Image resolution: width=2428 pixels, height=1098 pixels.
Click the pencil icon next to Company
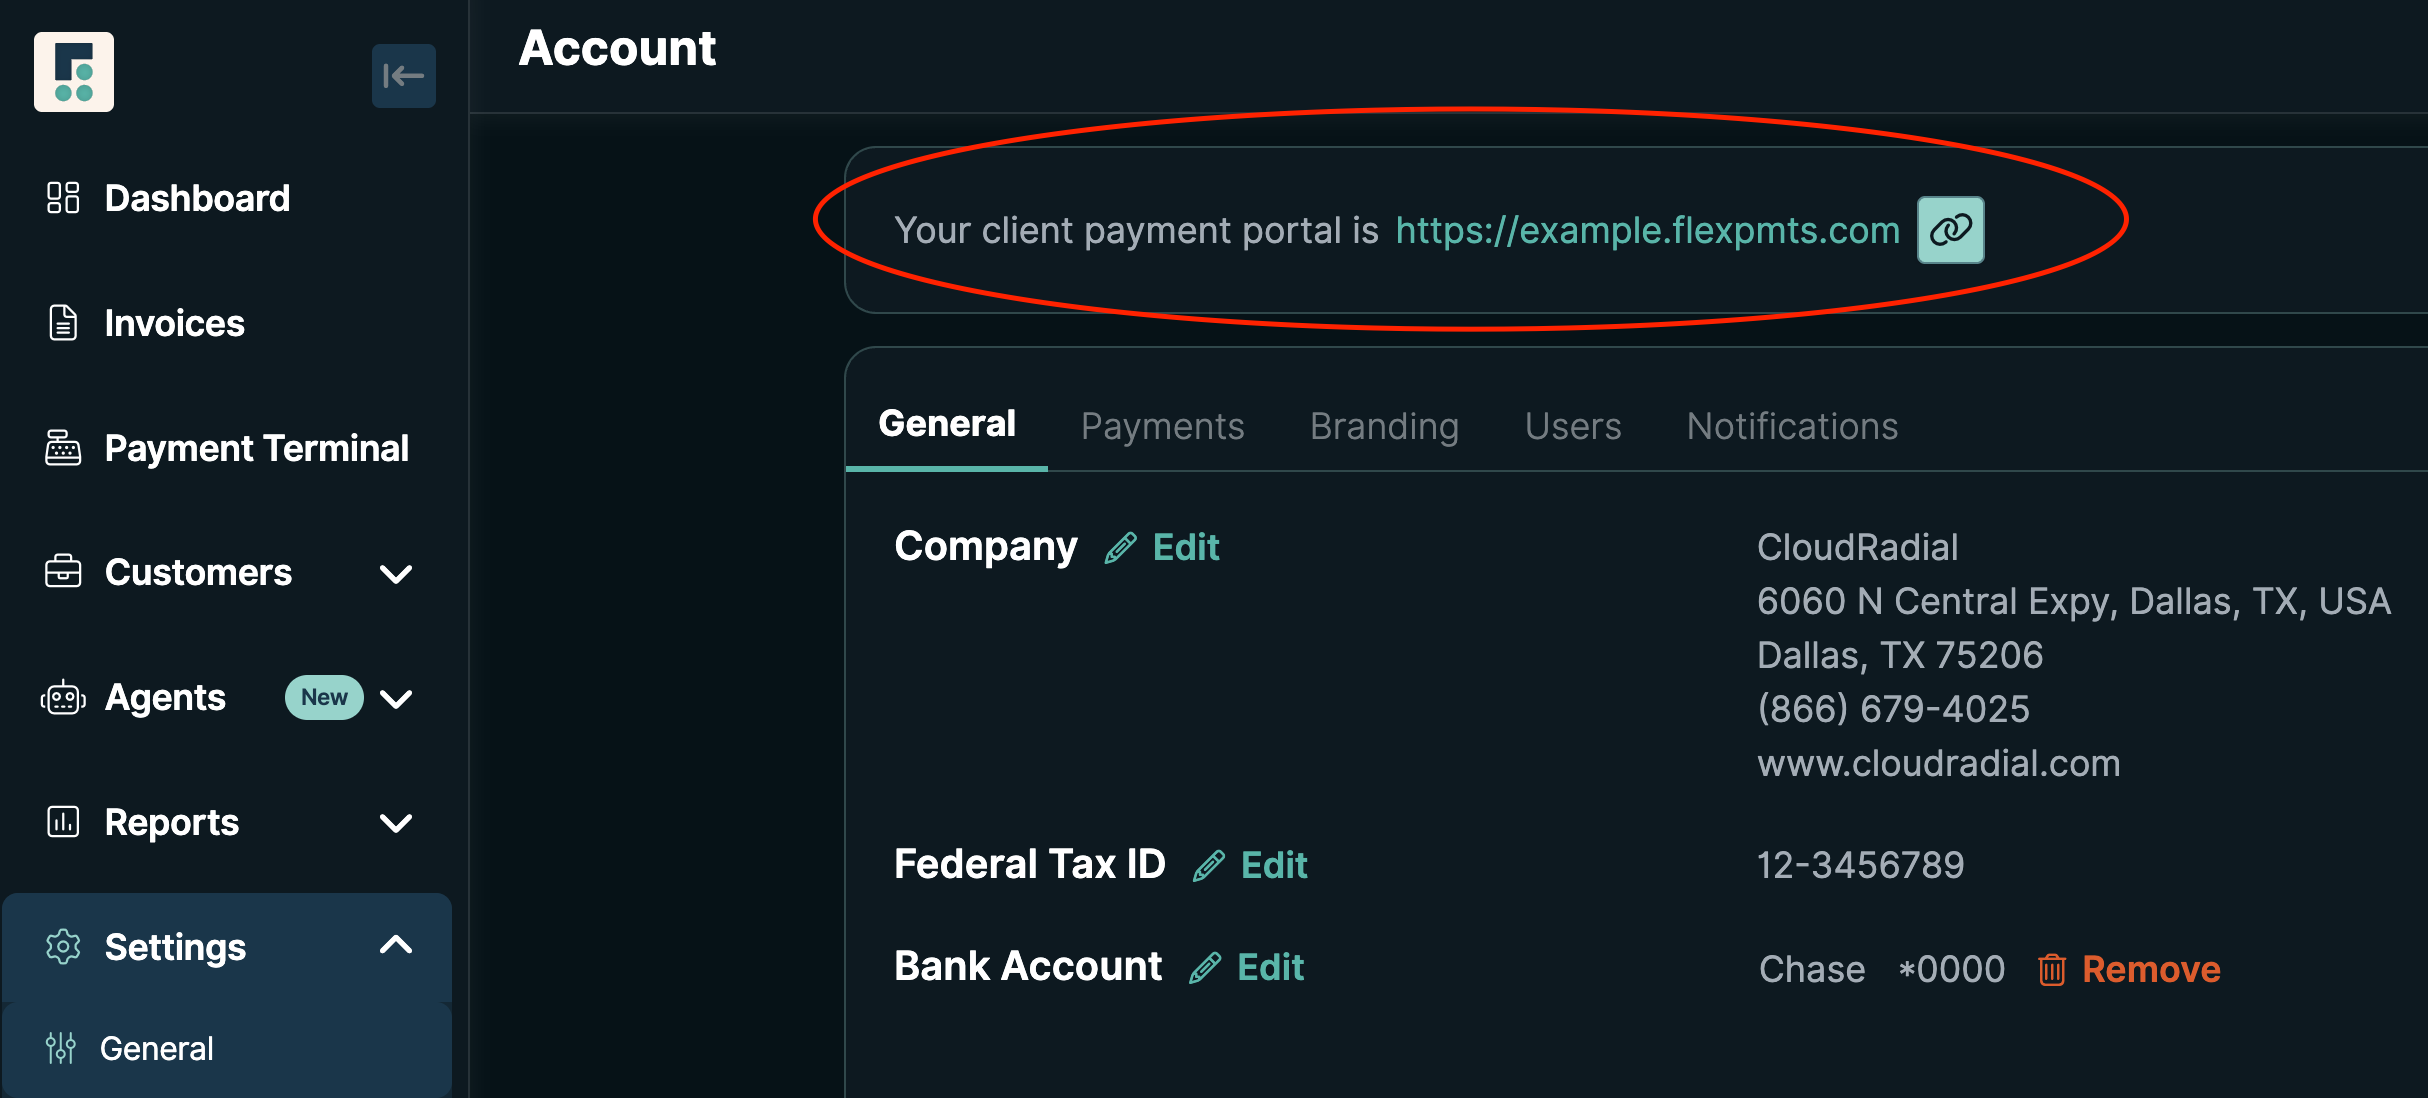pyautogui.click(x=1120, y=548)
